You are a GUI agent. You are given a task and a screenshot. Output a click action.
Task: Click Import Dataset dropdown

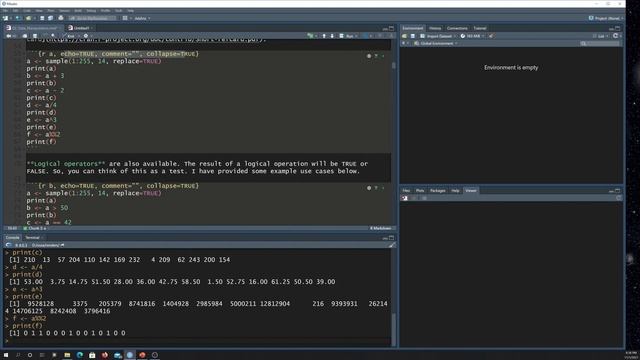[438, 36]
